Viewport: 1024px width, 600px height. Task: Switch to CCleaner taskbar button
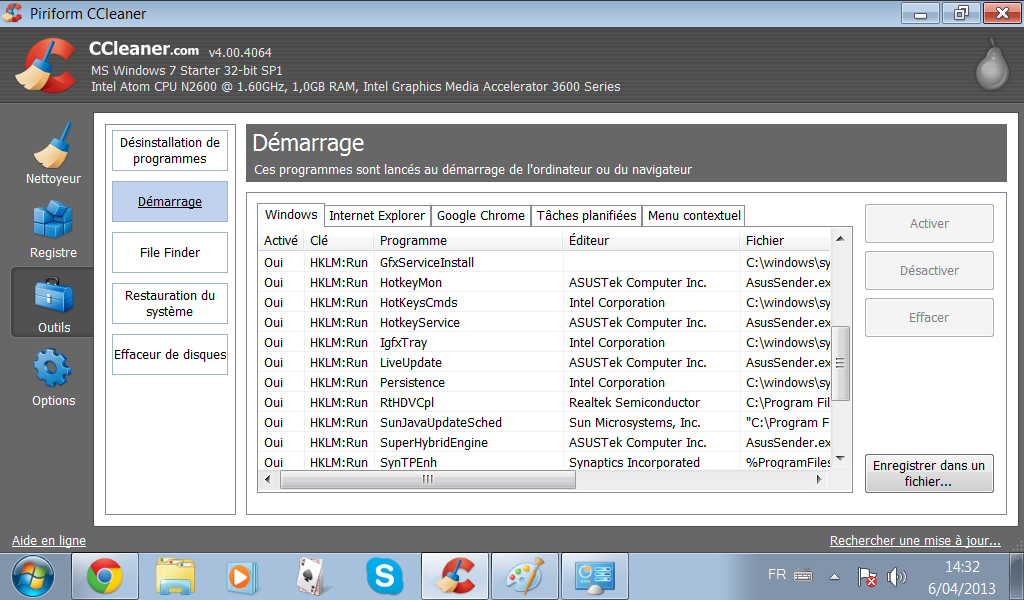click(x=455, y=576)
